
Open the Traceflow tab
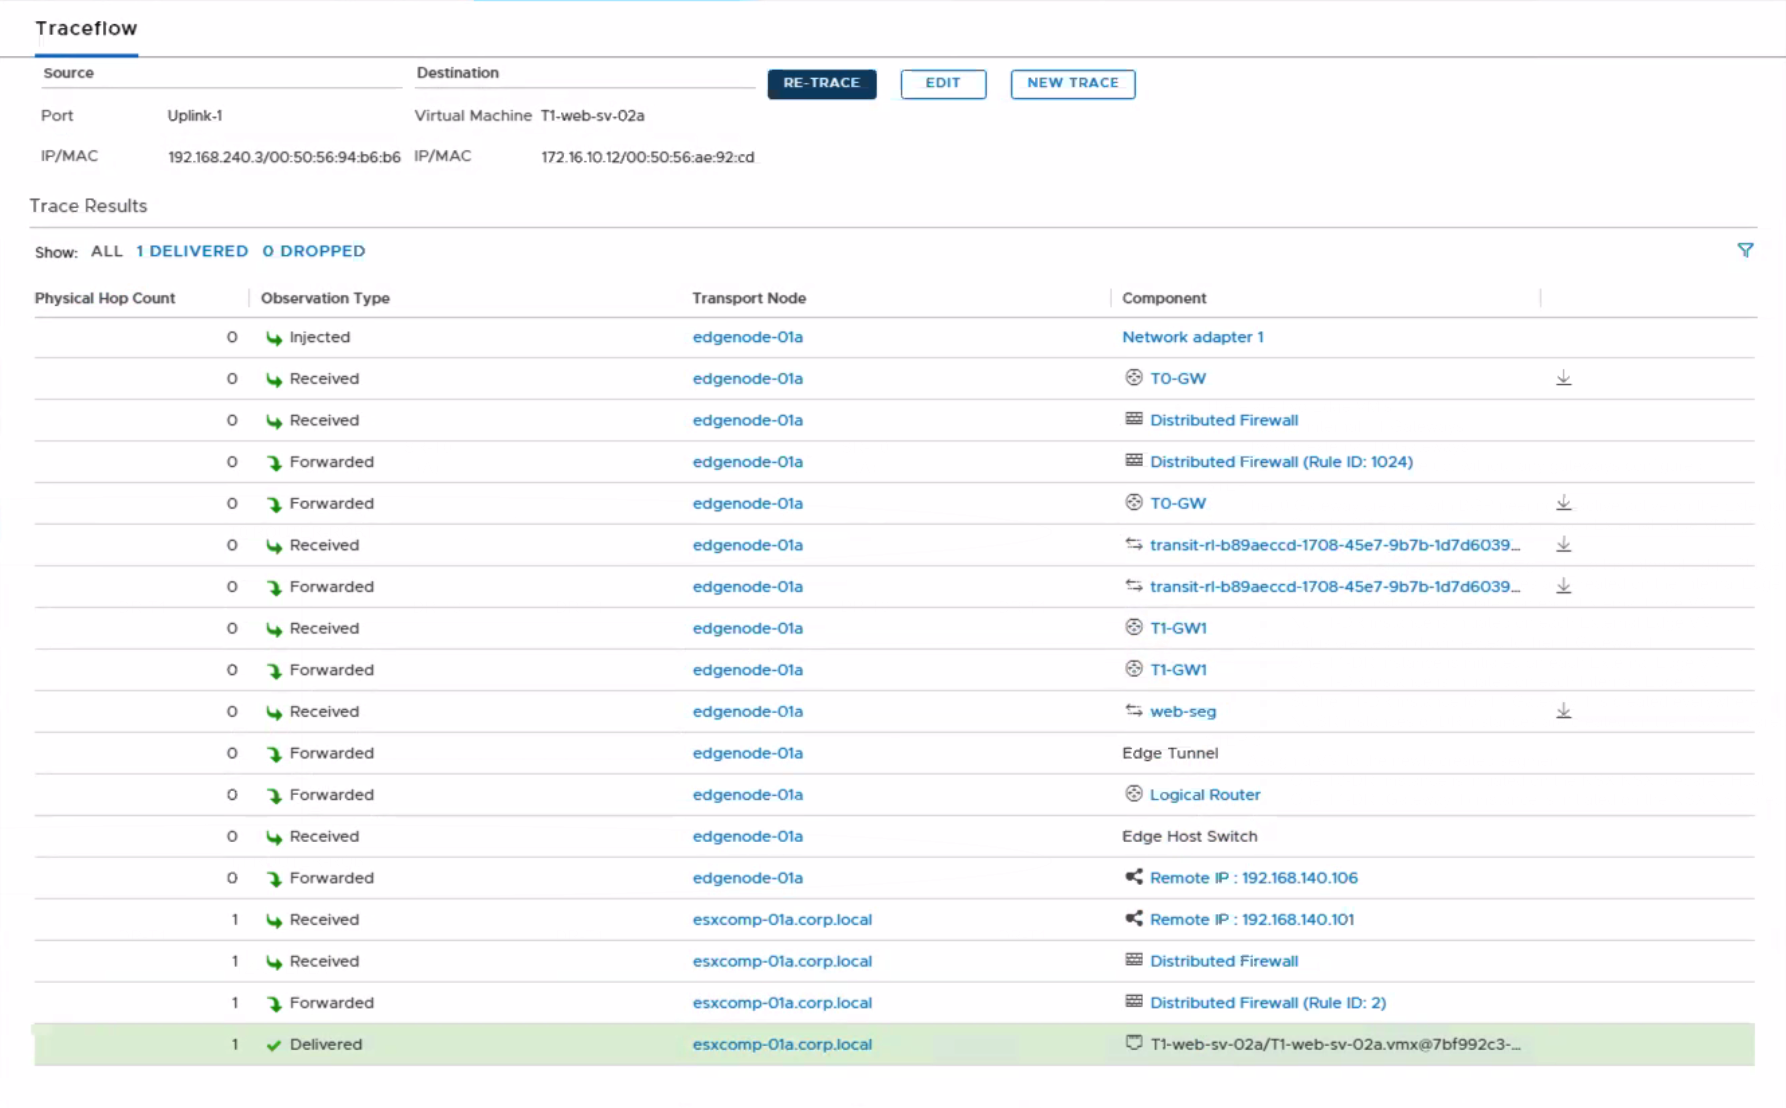pos(86,29)
